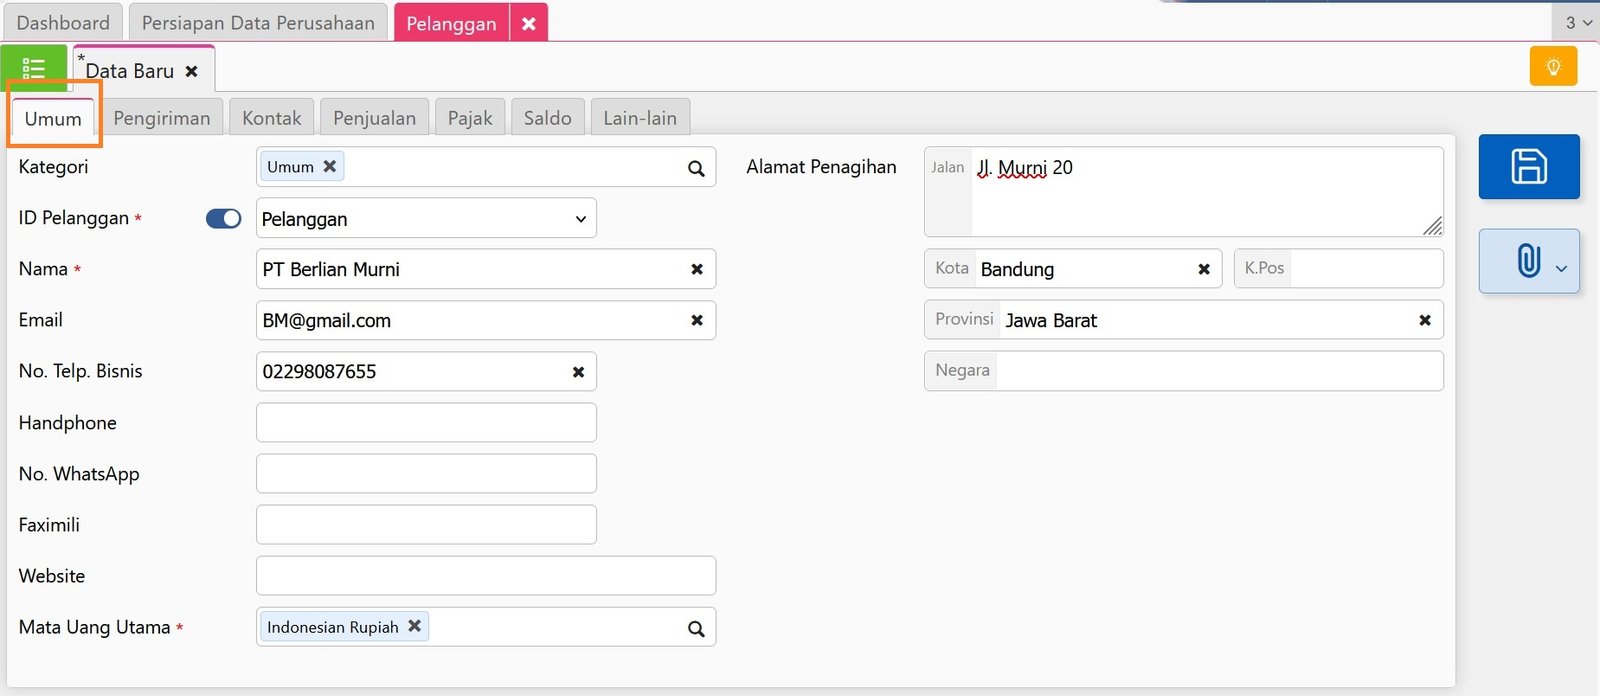This screenshot has height=696, width=1600.
Task: Click the yellow lightbulb hint icon
Action: pos(1553,67)
